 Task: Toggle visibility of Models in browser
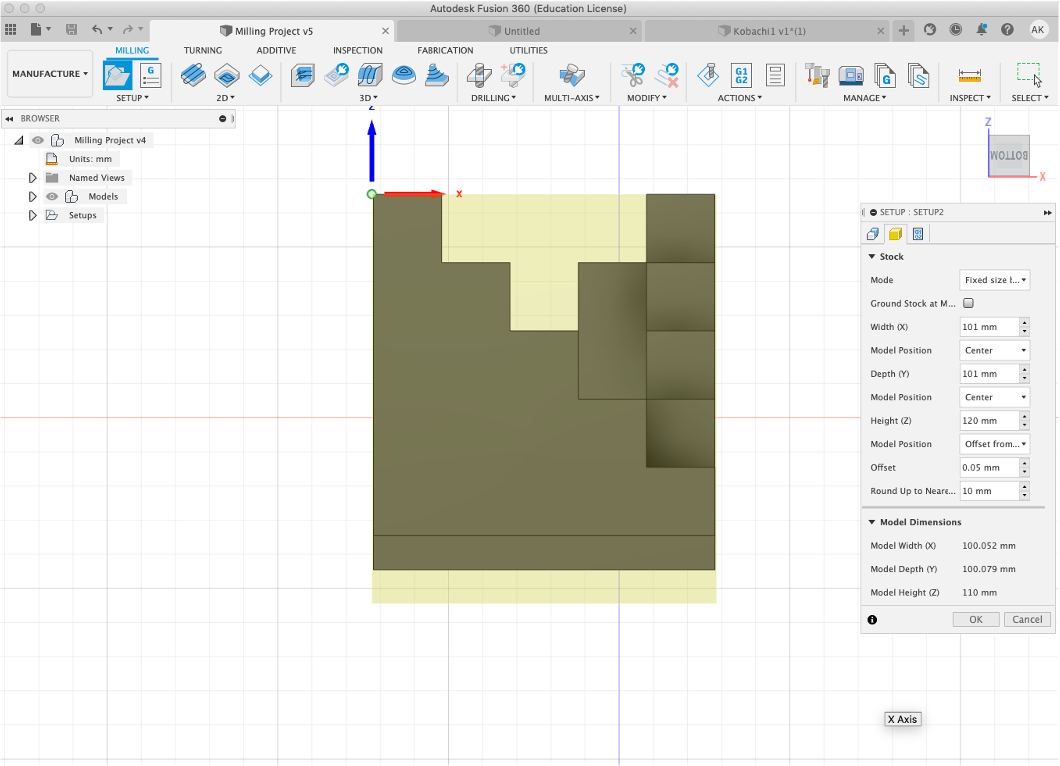(x=52, y=197)
